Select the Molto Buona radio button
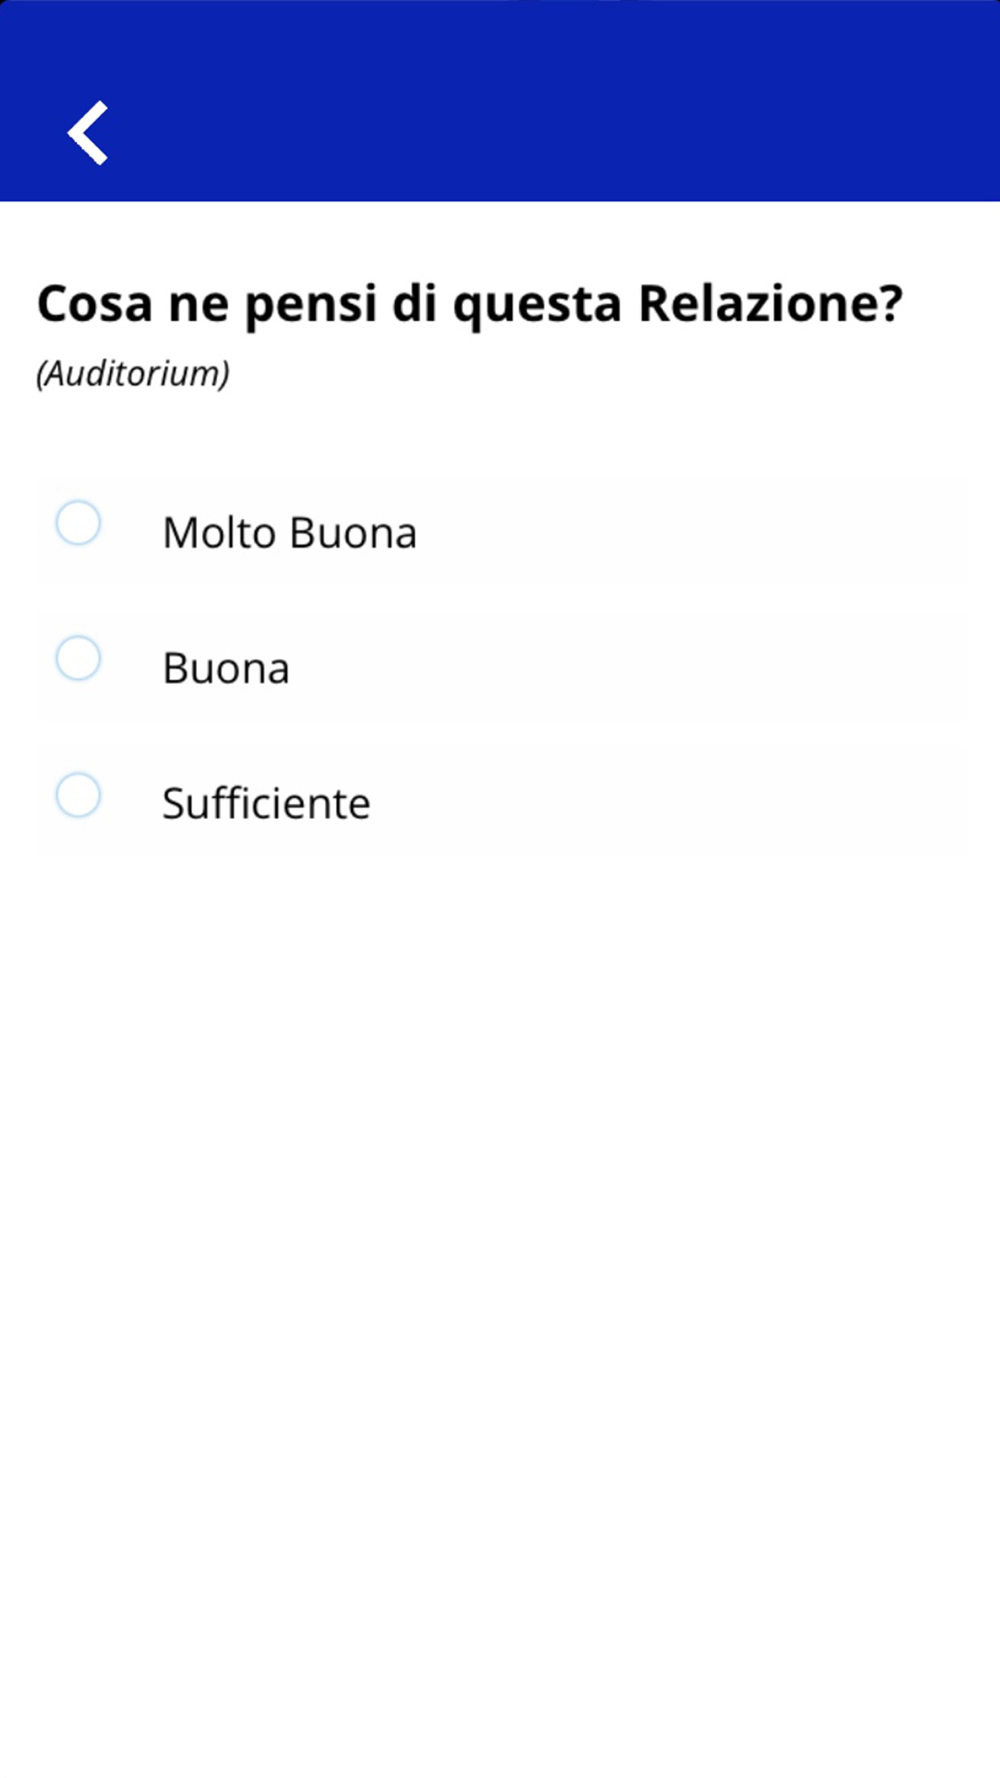This screenshot has width=1000, height=1778. coord(78,523)
